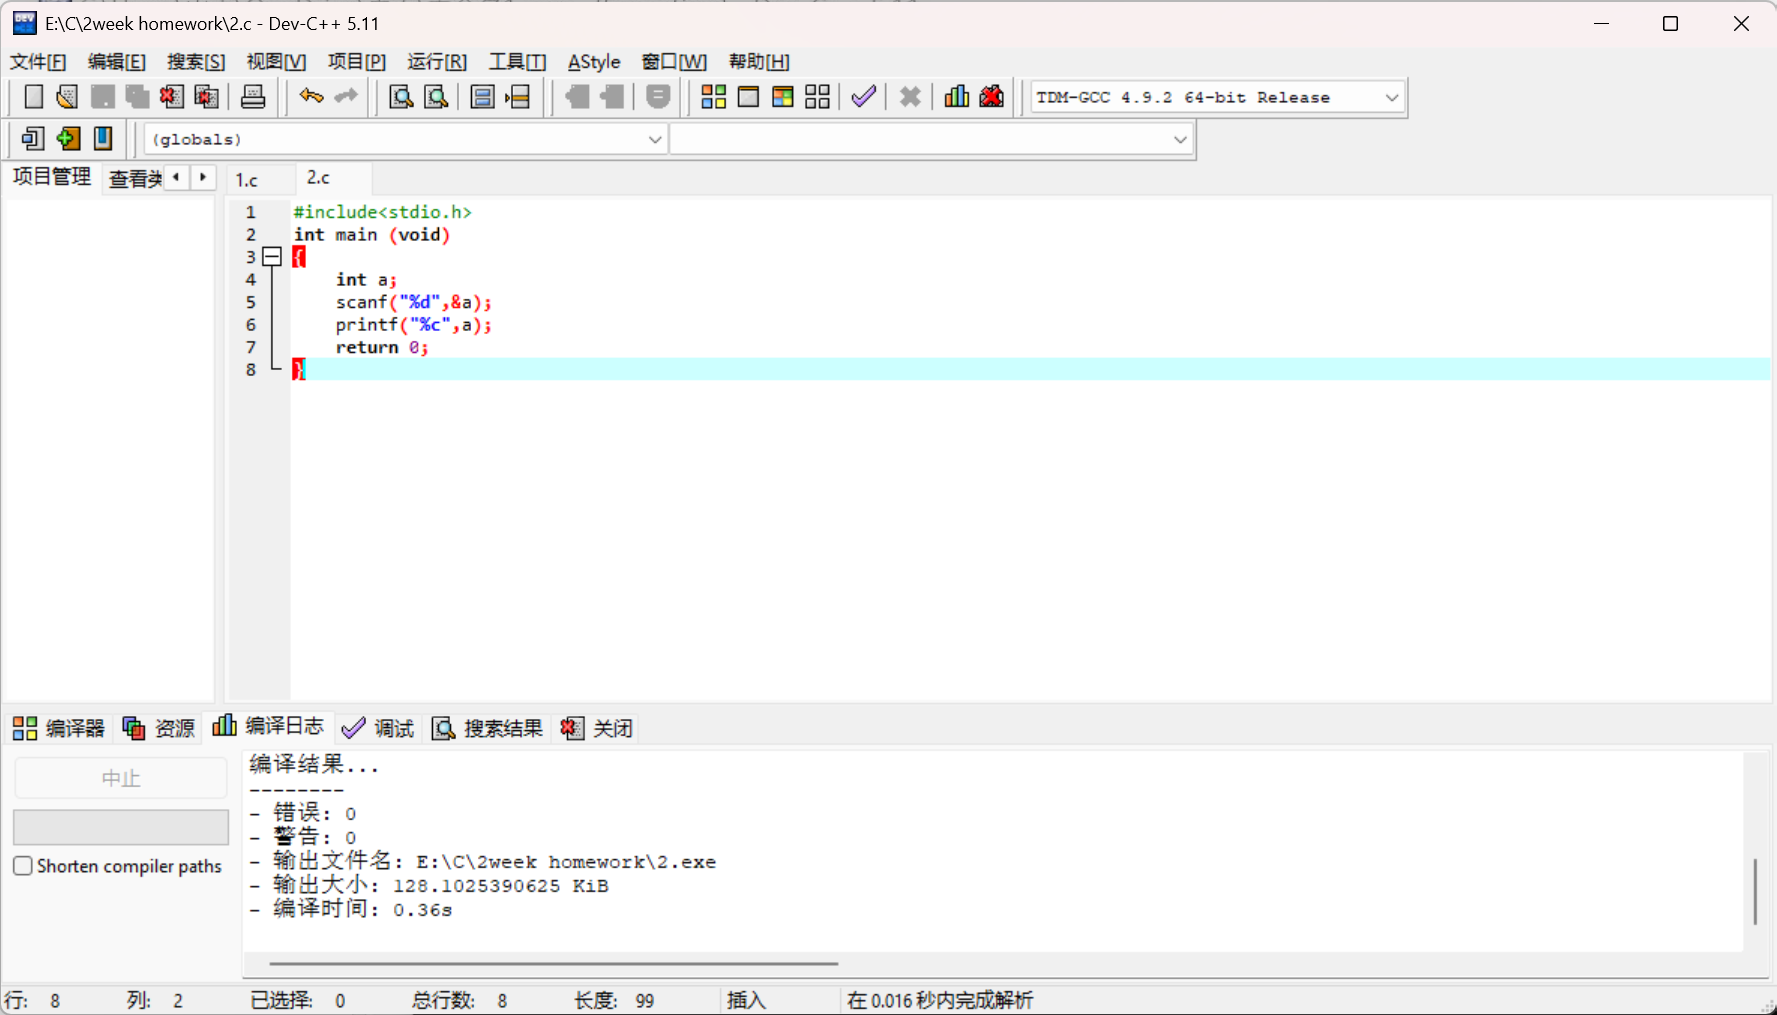The image size is (1777, 1015).
Task: Click the Open file icon
Action: [x=67, y=97]
